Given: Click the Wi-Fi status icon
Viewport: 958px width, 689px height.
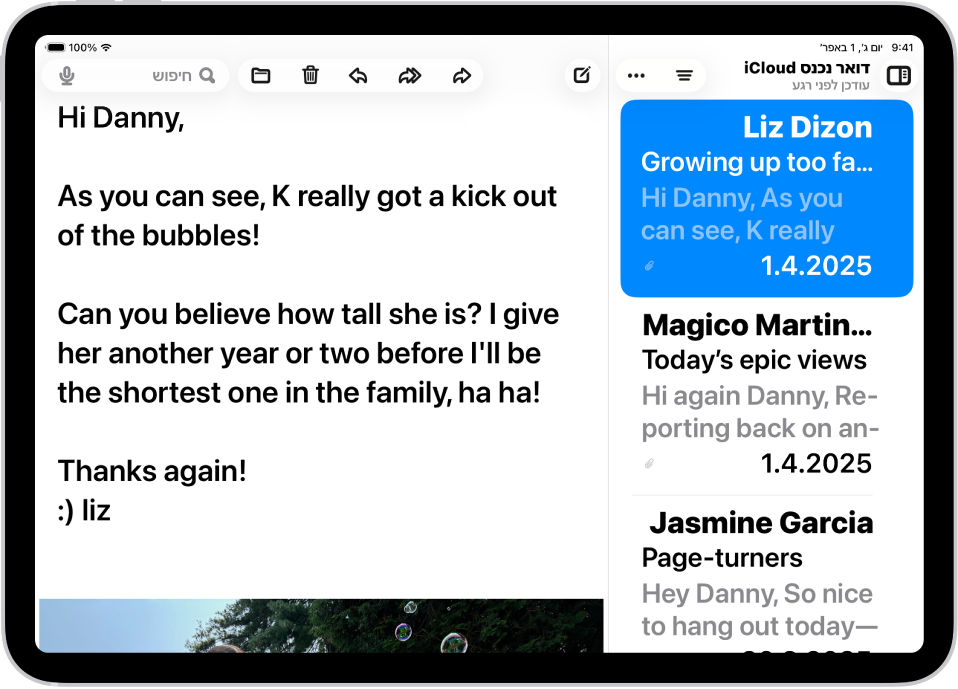Looking at the screenshot, I should point(106,47).
